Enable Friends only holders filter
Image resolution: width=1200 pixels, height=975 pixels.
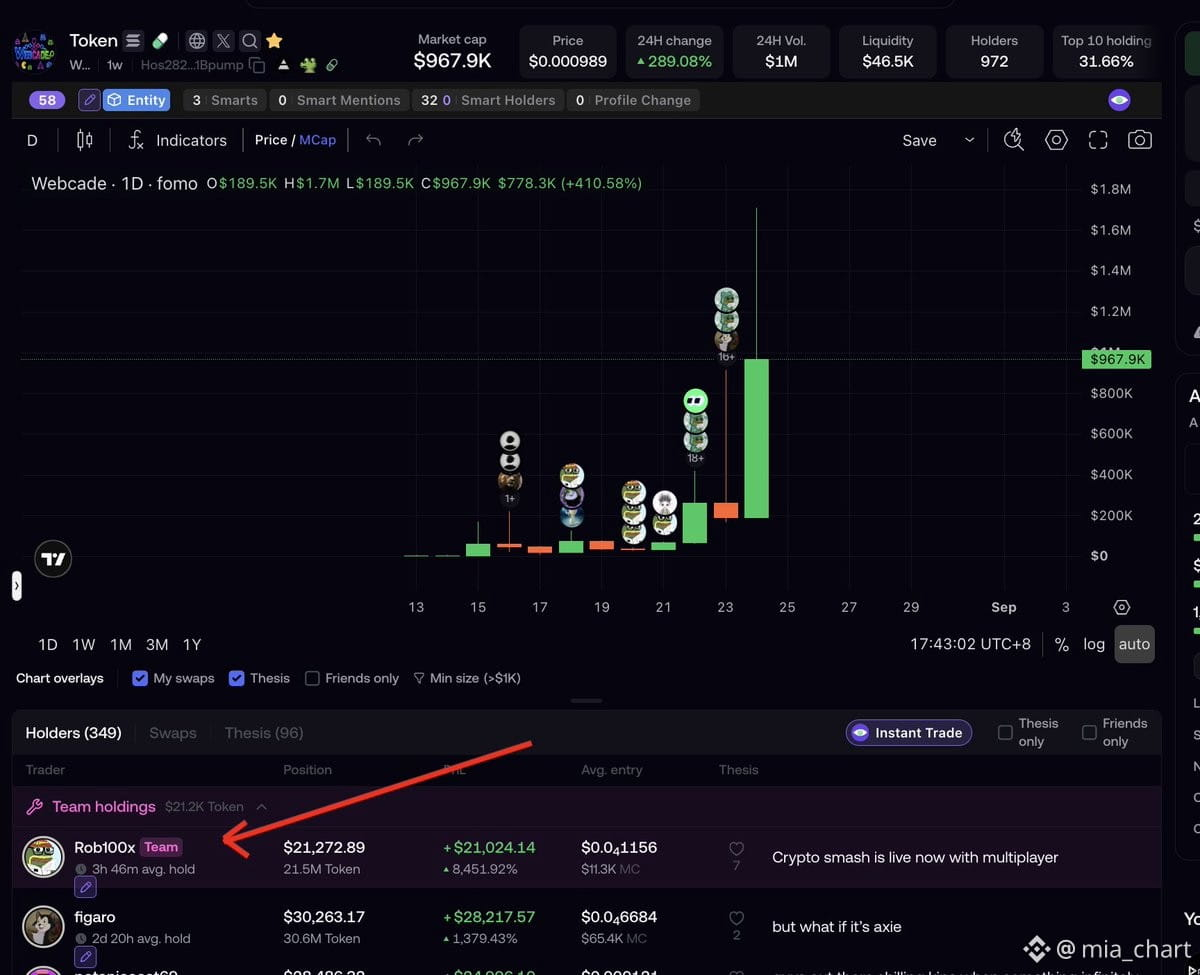click(1089, 732)
